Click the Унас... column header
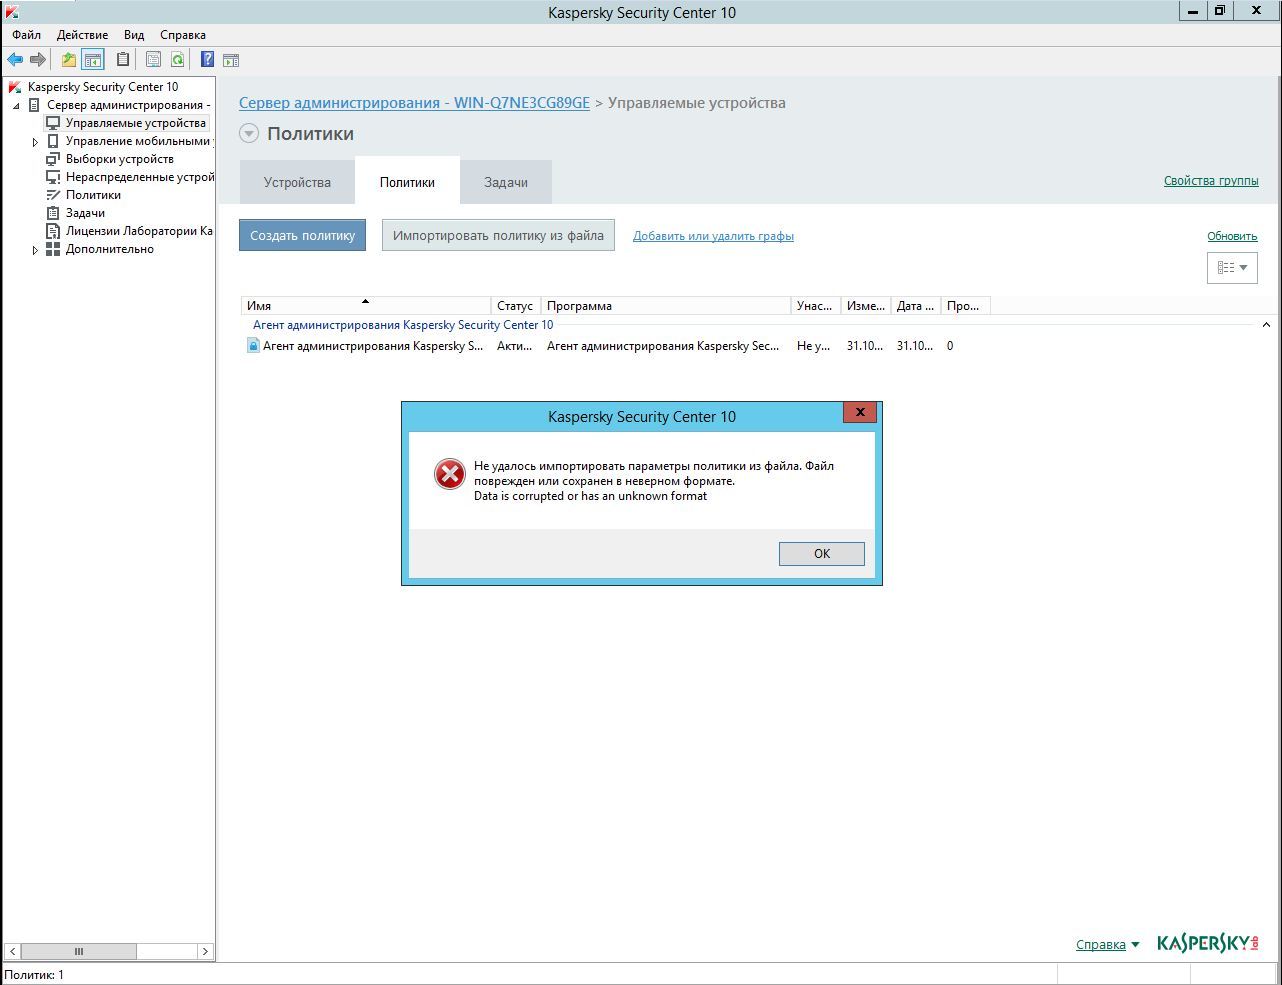Viewport: 1282px width, 985px height. pyautogui.click(x=816, y=306)
